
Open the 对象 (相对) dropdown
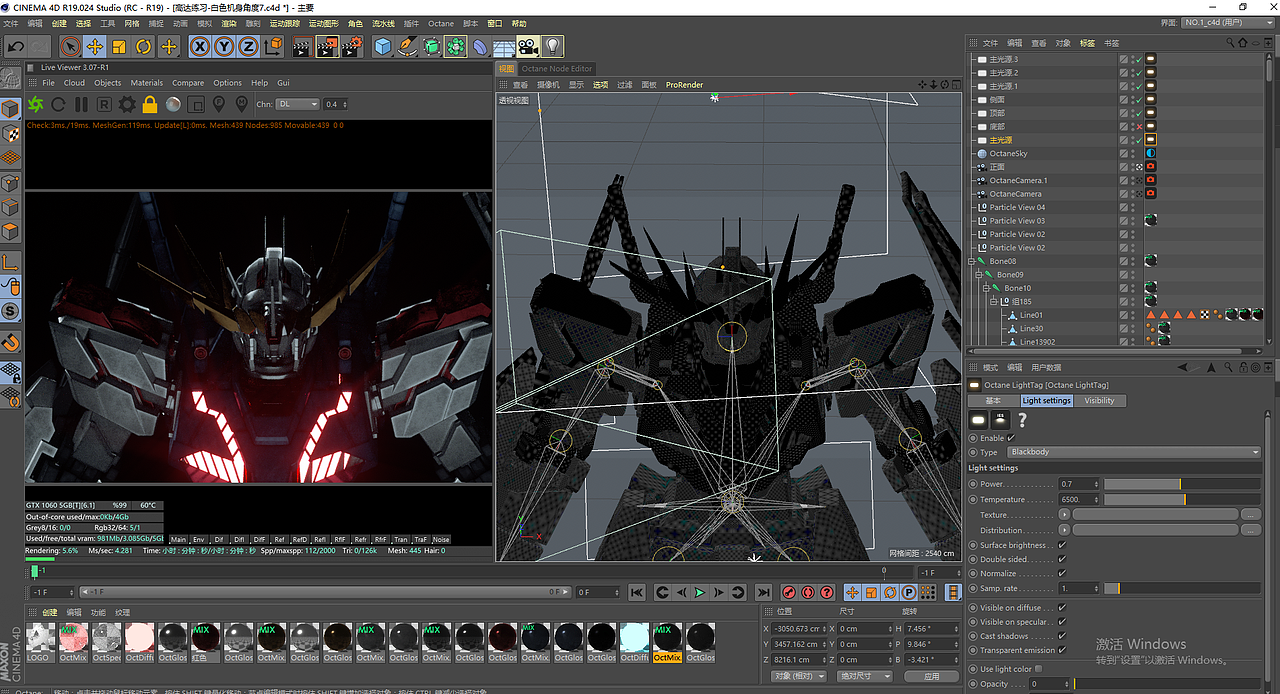pos(798,676)
